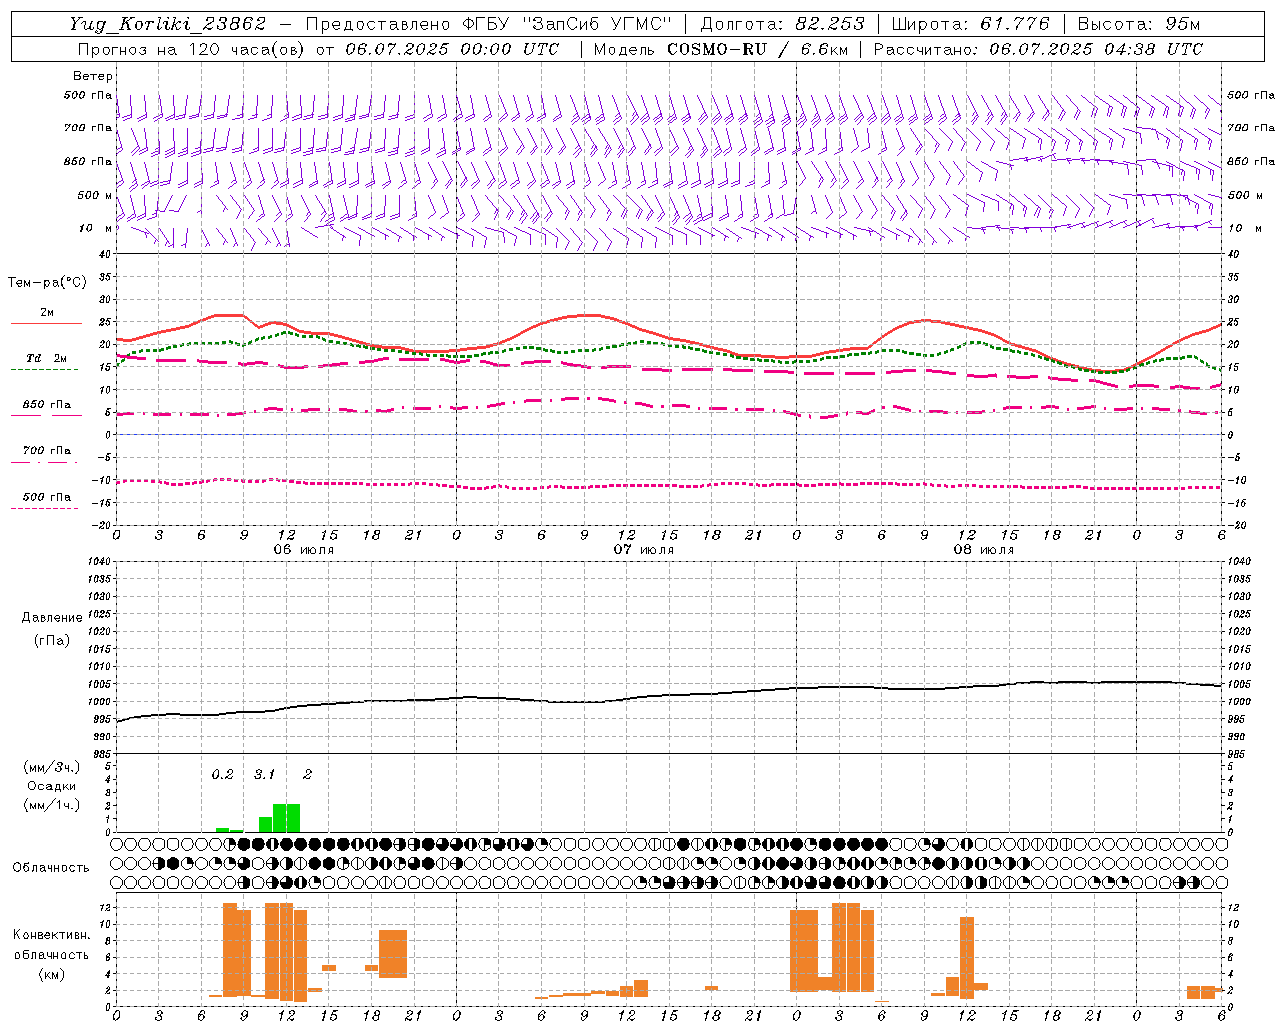
Task: Click the orange convective bar between 18 and 21 on 06 июля
Action: tap(393, 954)
